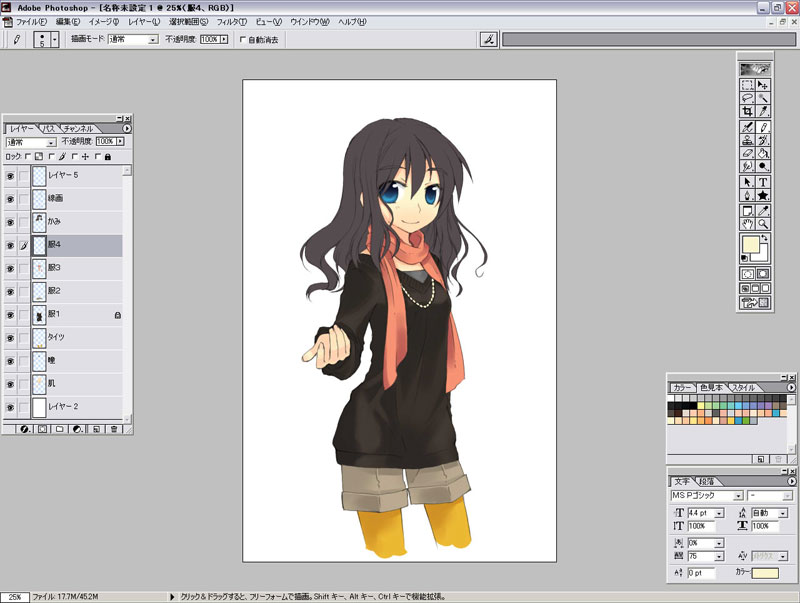Hide the レイヤー 5 layer

[10, 176]
